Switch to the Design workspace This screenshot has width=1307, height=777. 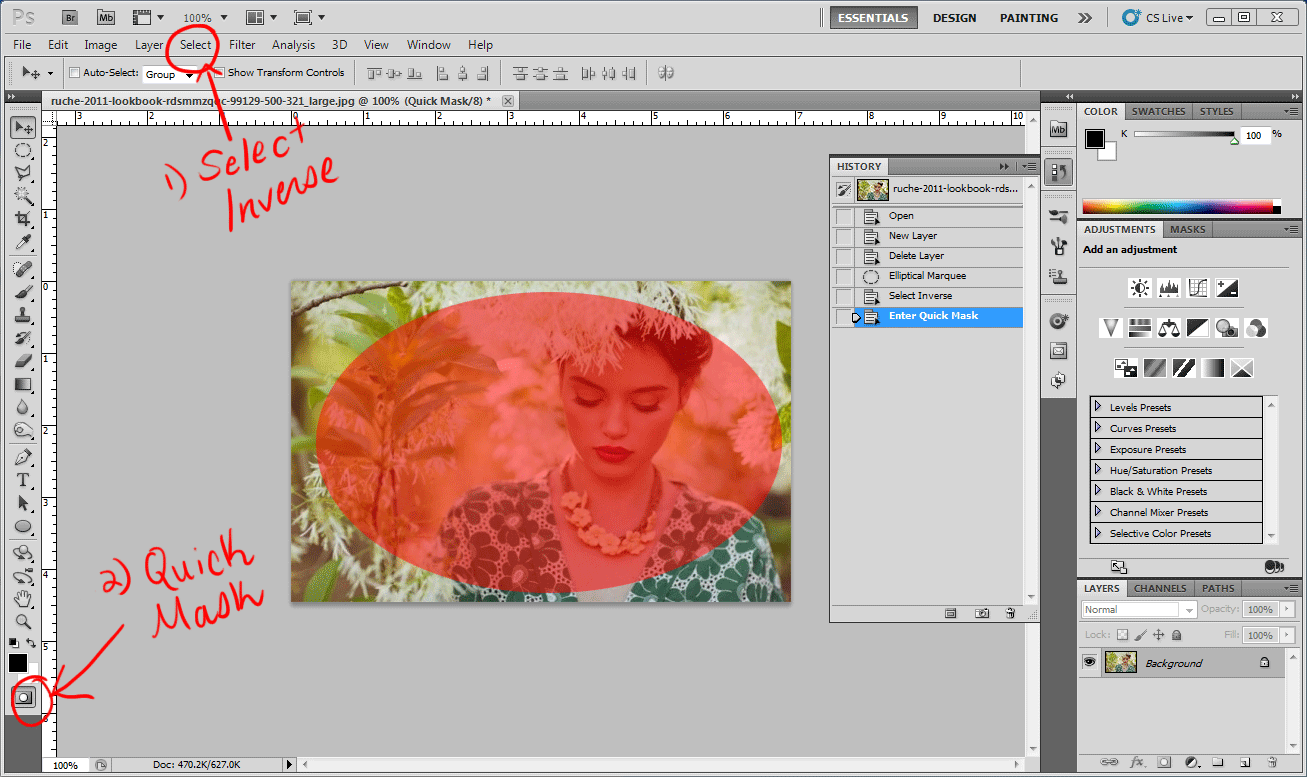[x=954, y=18]
